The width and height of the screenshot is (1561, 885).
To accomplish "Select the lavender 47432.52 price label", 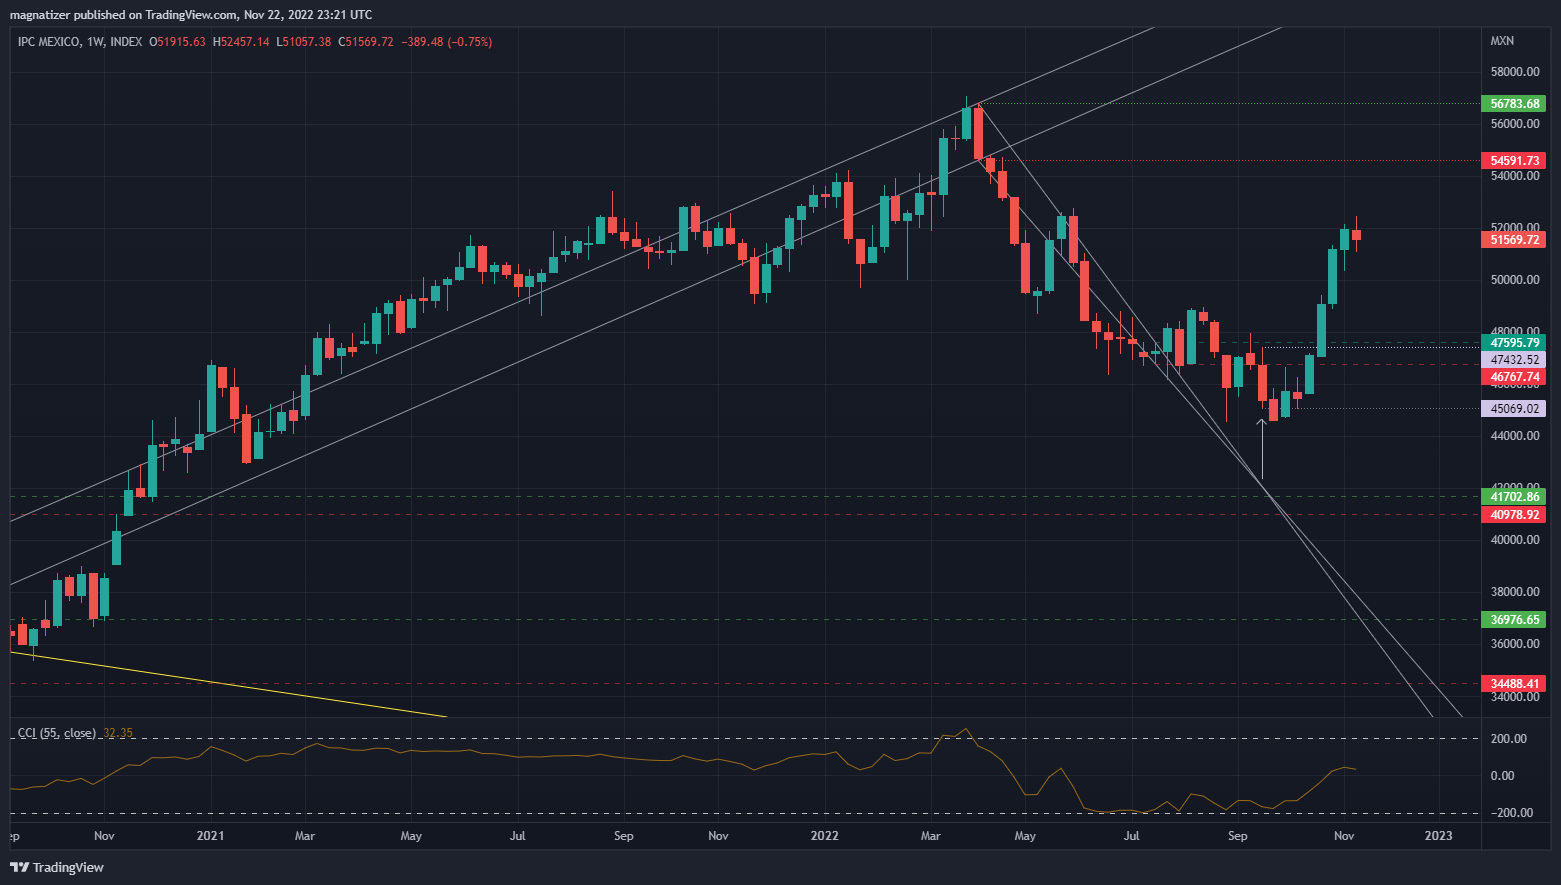I will click(1514, 360).
